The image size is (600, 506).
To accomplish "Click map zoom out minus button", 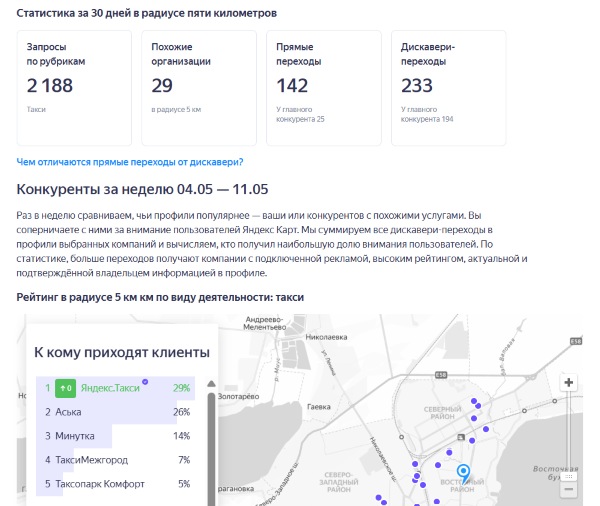I will tap(569, 489).
